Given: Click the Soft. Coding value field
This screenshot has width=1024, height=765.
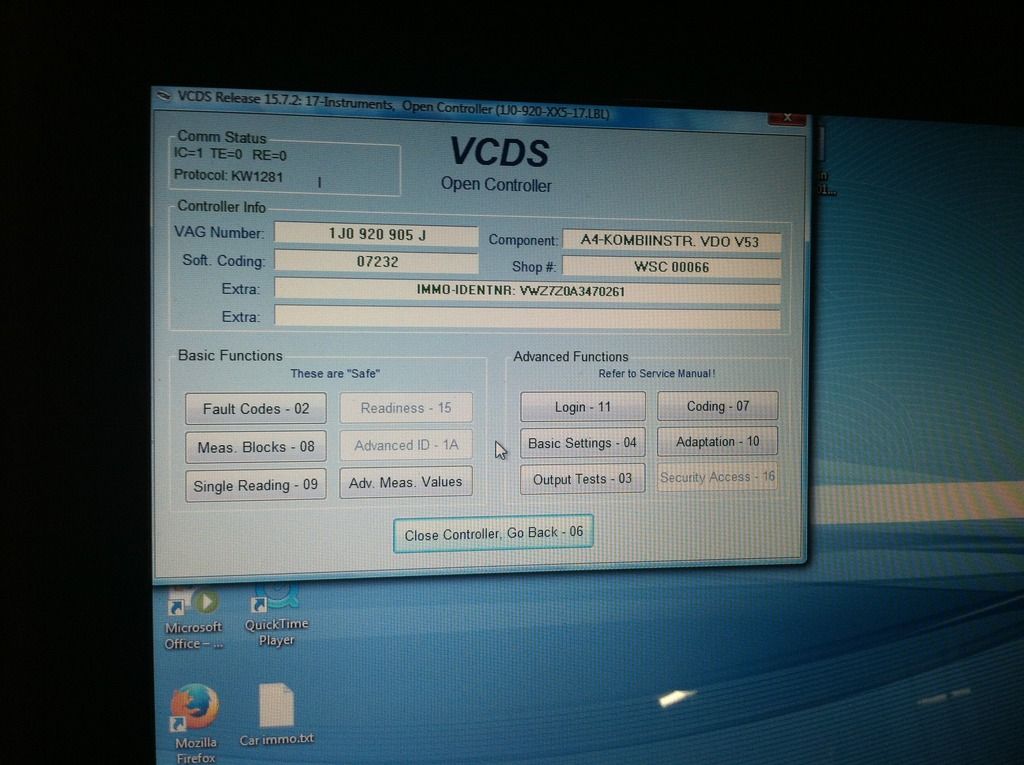Looking at the screenshot, I should coord(376,262).
